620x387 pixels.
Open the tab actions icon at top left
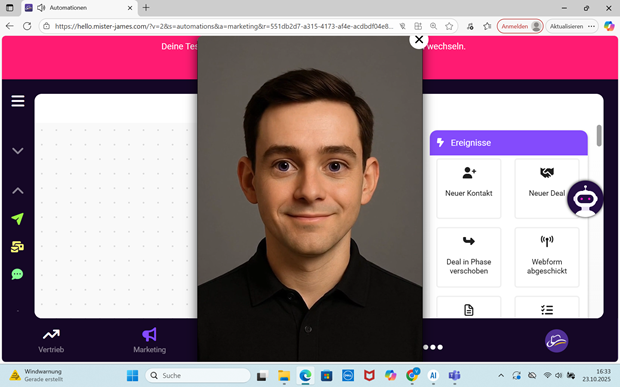(9, 8)
